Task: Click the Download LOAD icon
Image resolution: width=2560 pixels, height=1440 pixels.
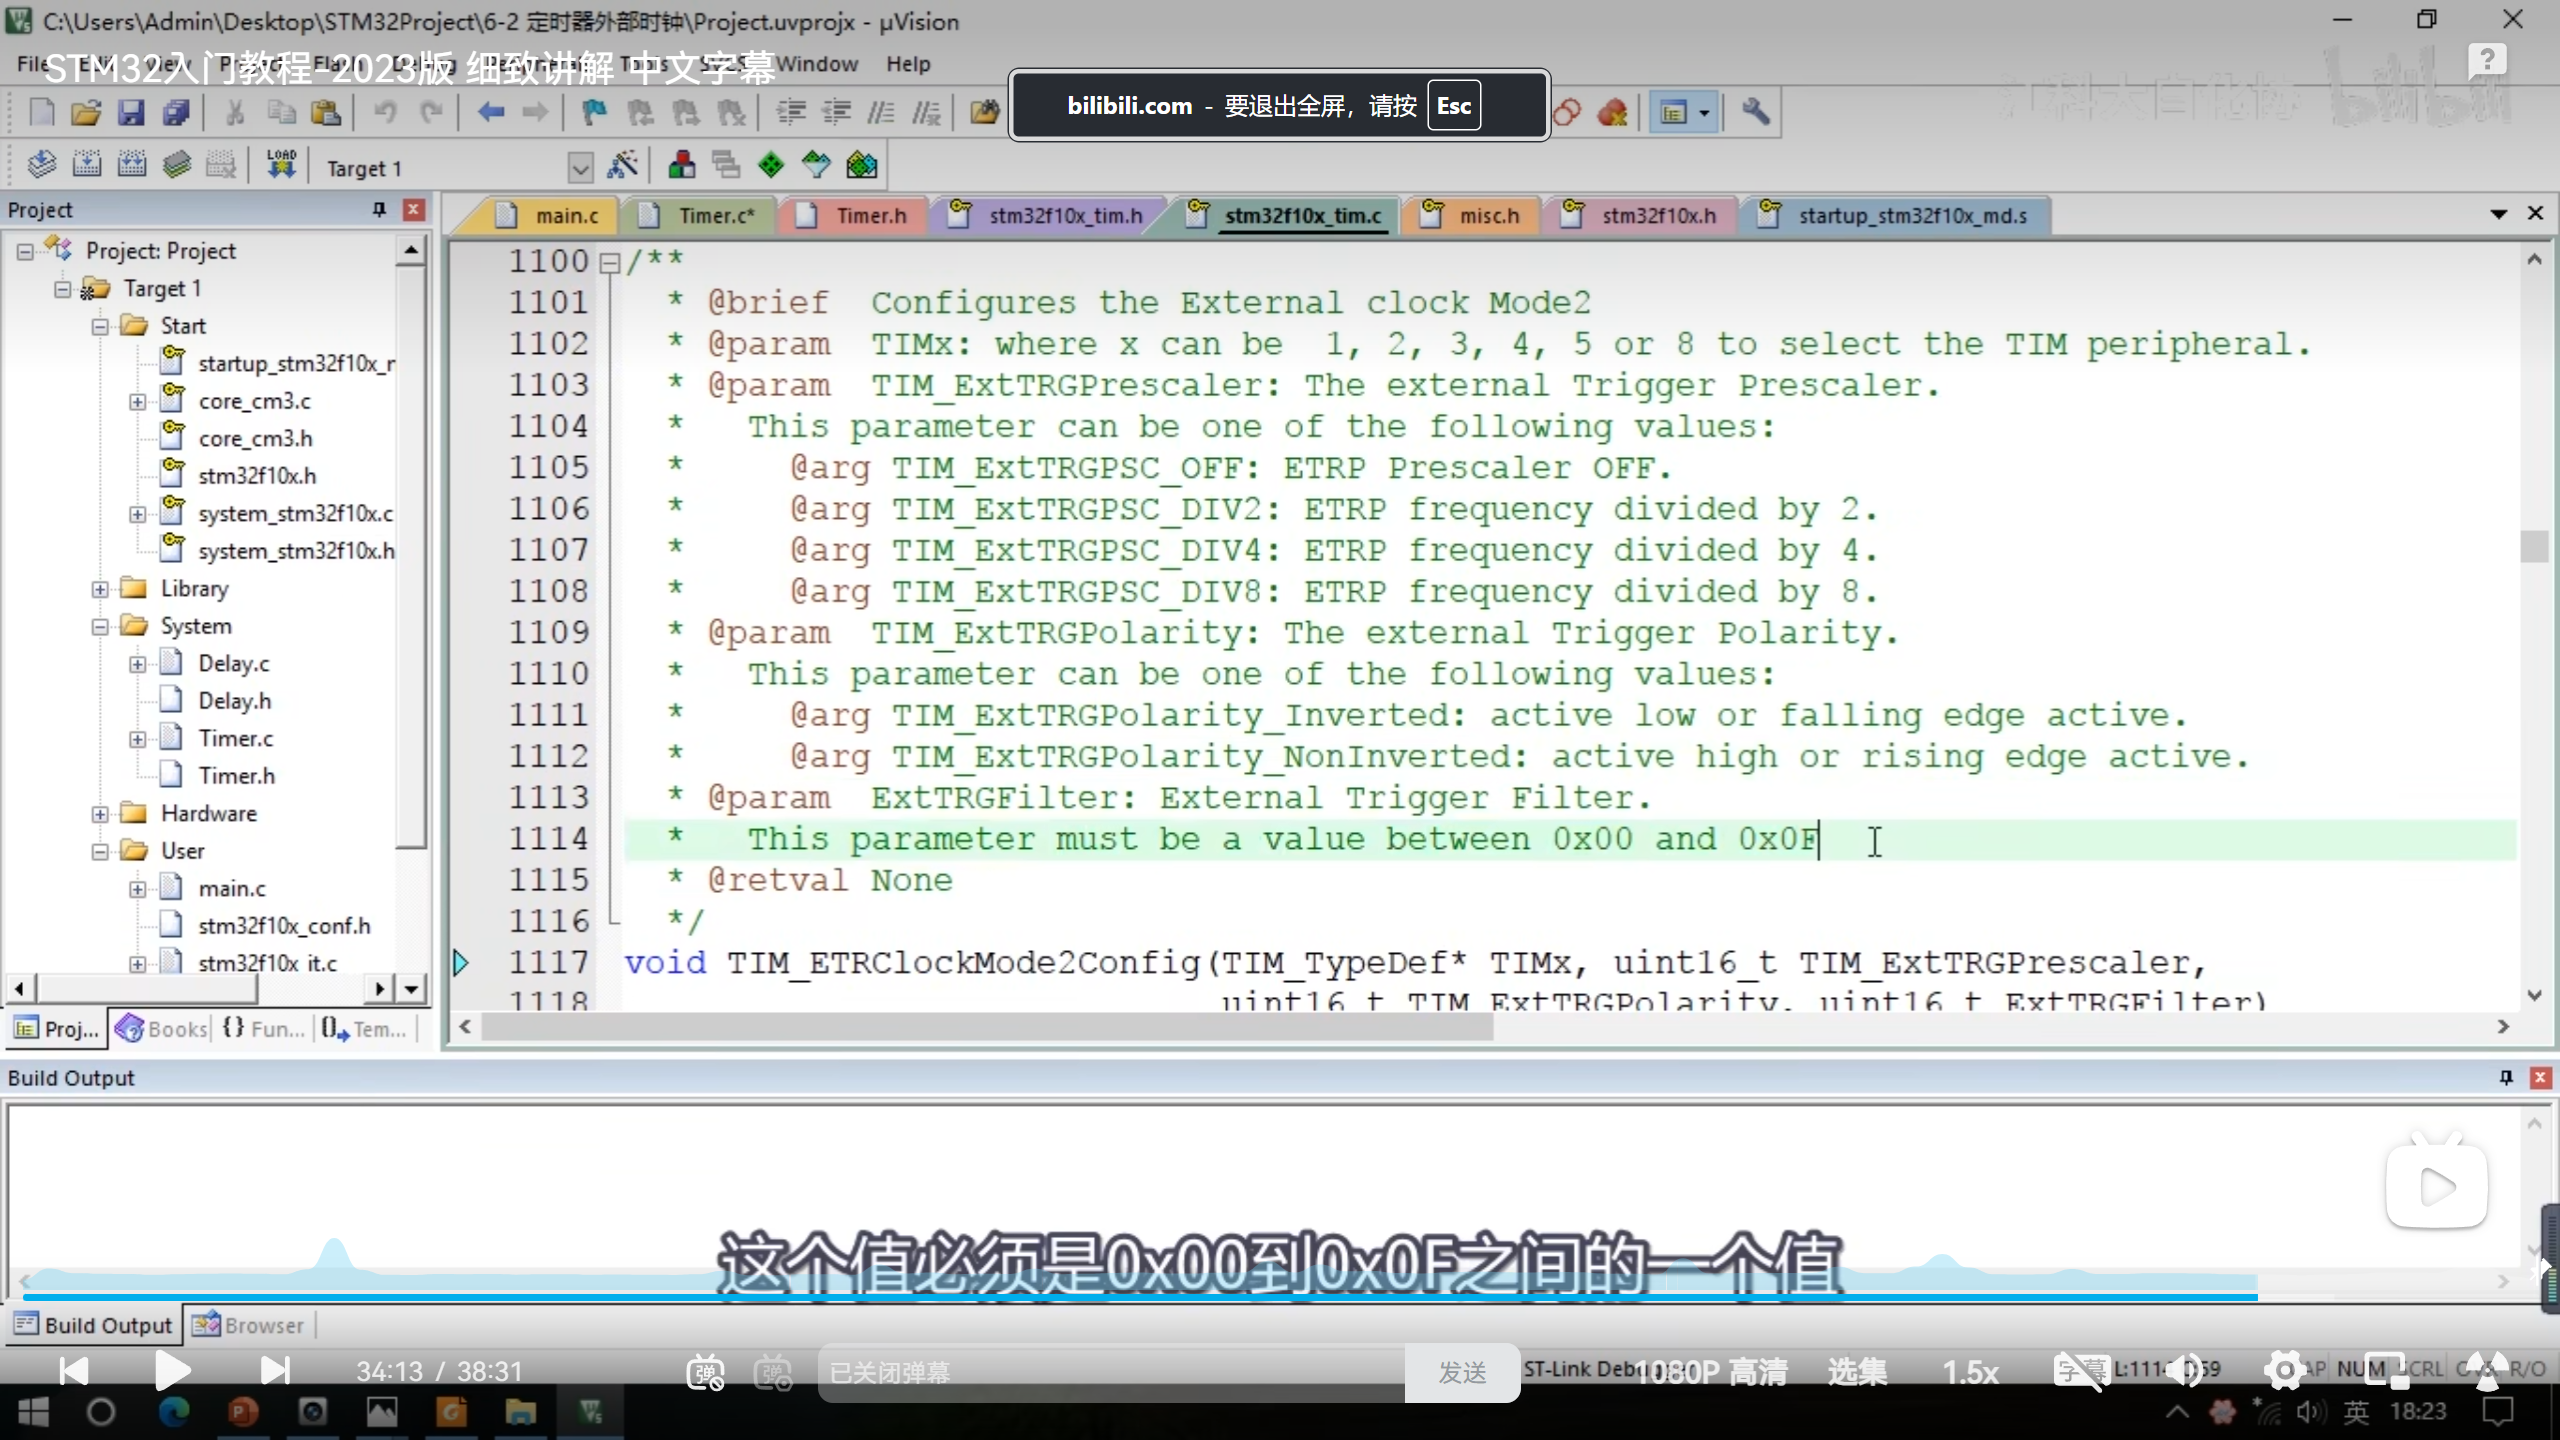Action: [x=281, y=165]
